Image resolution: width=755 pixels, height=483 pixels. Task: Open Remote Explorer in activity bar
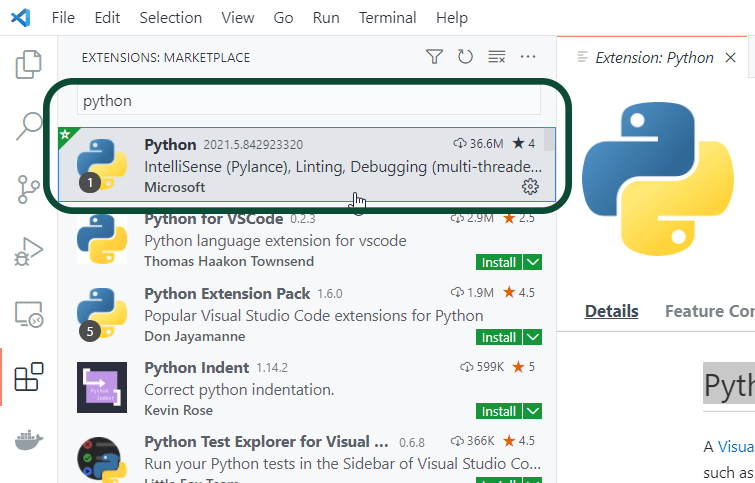tap(28, 314)
